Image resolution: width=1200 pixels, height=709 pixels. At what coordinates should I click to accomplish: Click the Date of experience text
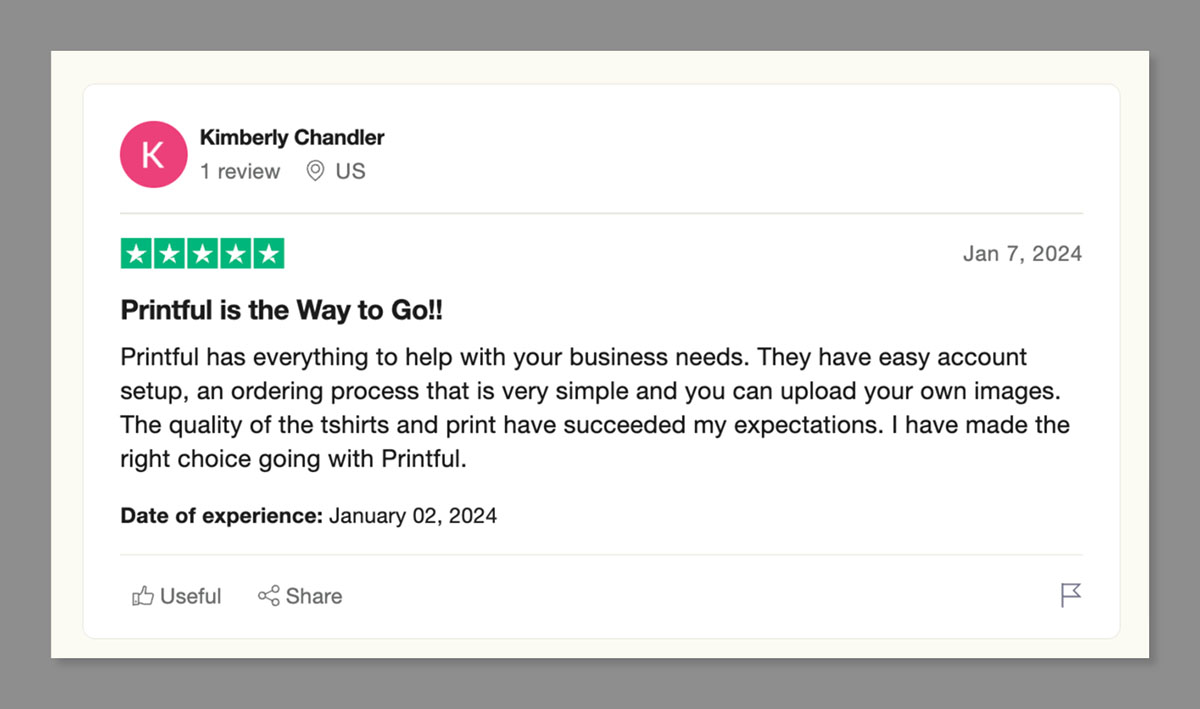(x=219, y=515)
